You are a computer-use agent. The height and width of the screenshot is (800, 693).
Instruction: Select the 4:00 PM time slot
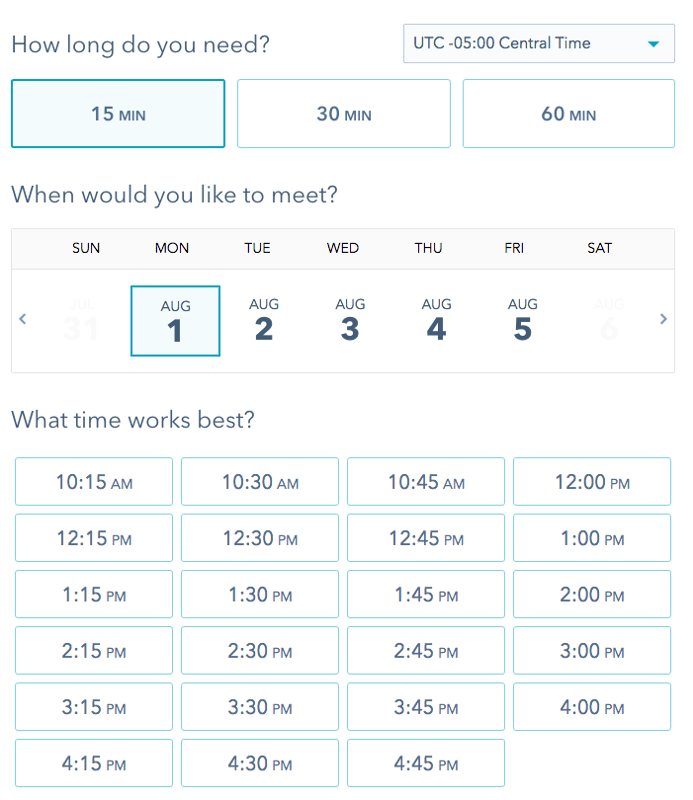pos(592,707)
